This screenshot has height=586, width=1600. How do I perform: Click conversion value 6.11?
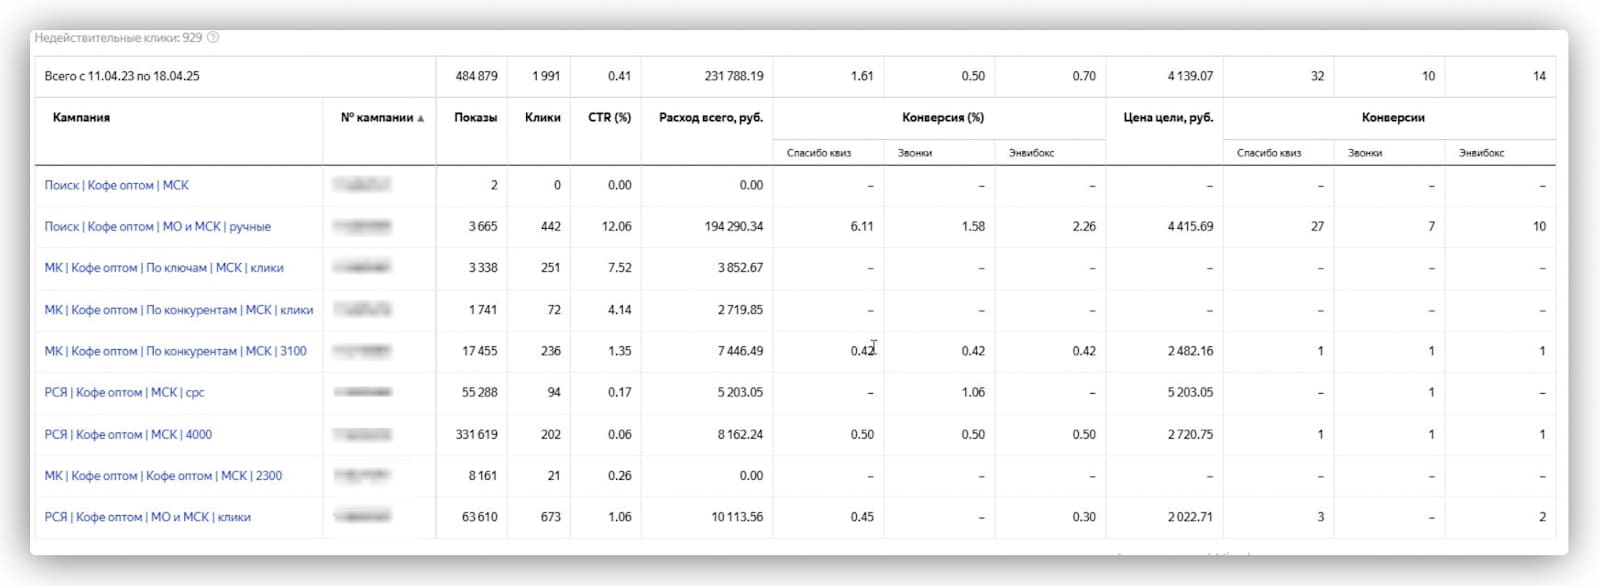[862, 226]
